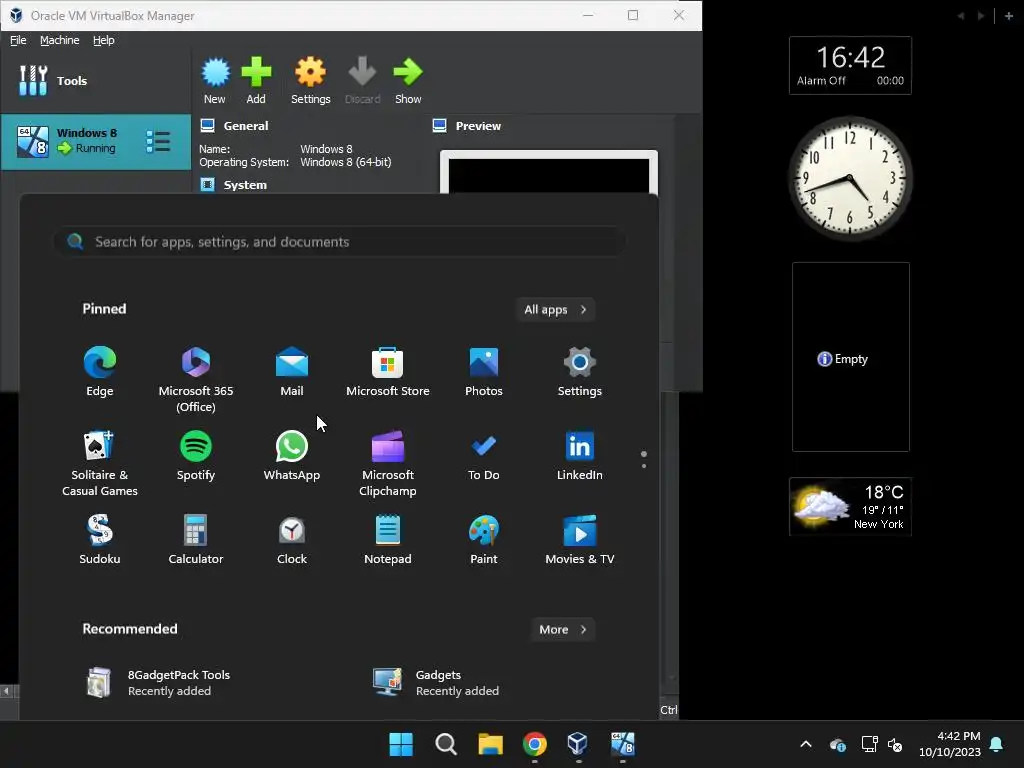
Task: Go to next pinned apps page dot
Action: 644,466
